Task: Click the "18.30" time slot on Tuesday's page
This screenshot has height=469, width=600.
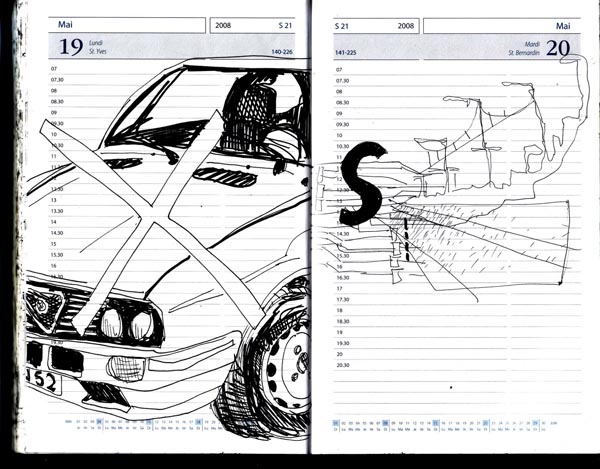Action: (x=342, y=321)
